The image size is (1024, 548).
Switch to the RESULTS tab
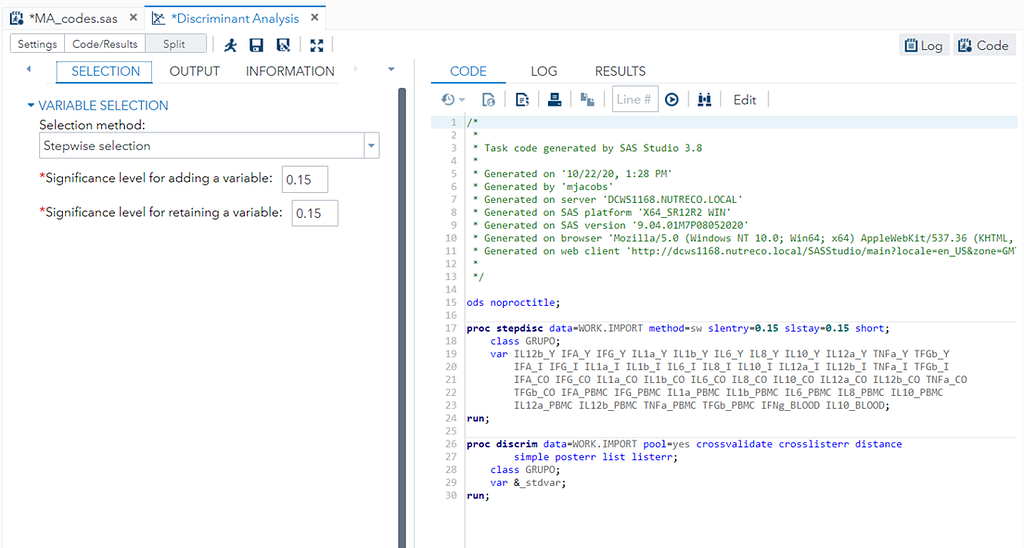tap(620, 71)
